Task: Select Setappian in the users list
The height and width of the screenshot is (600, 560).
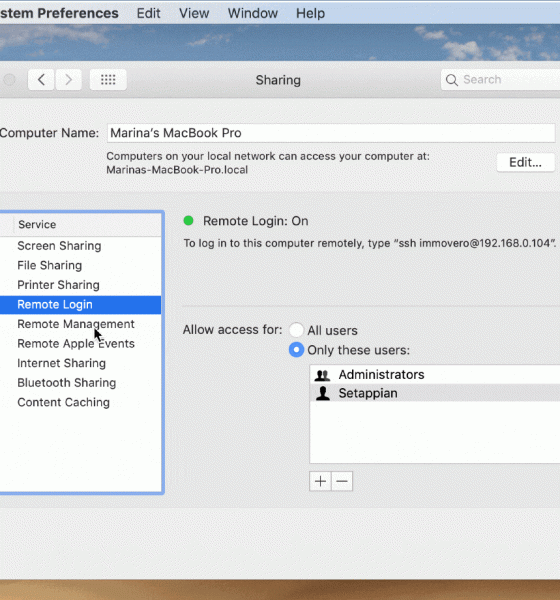Action: (435, 393)
